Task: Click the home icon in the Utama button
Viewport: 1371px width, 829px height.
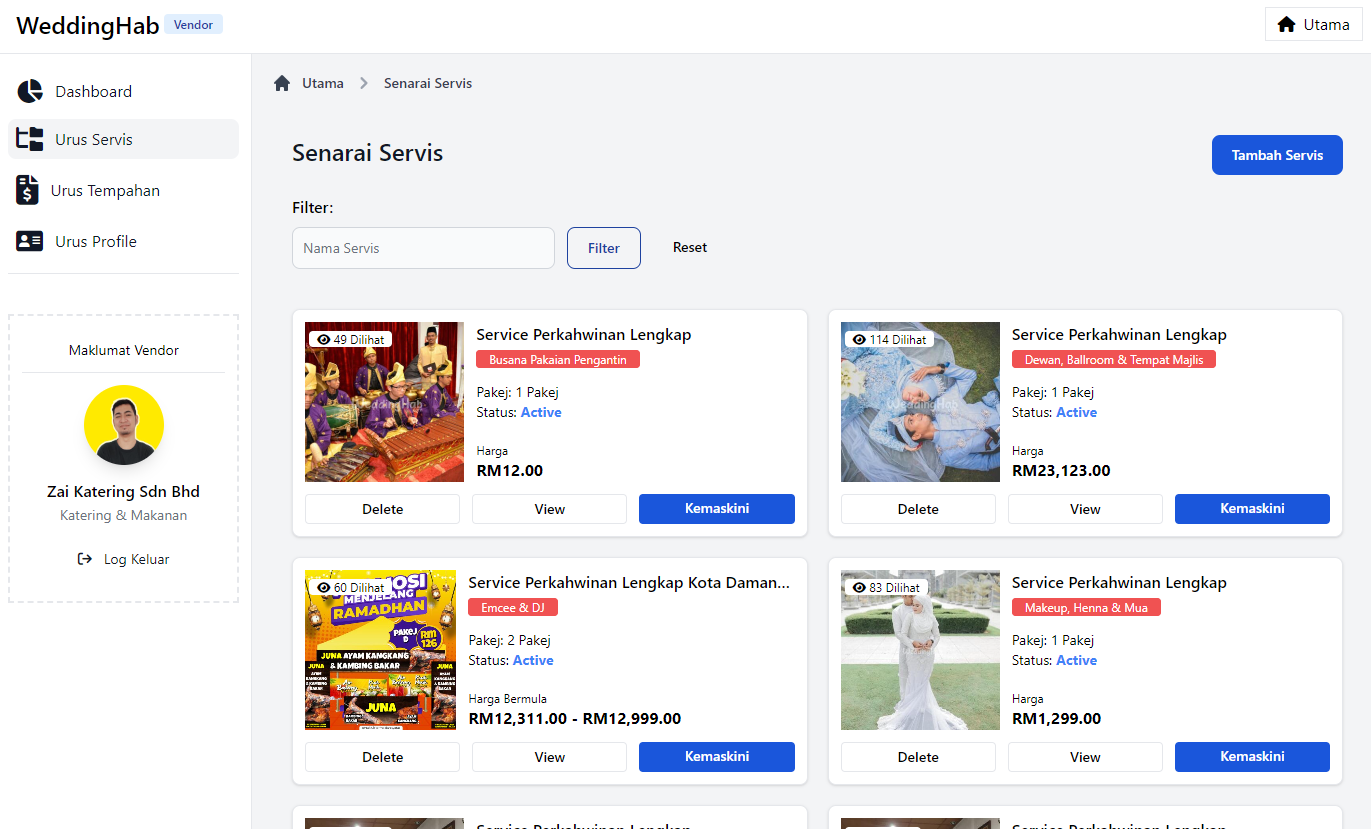Action: pos(1286,24)
